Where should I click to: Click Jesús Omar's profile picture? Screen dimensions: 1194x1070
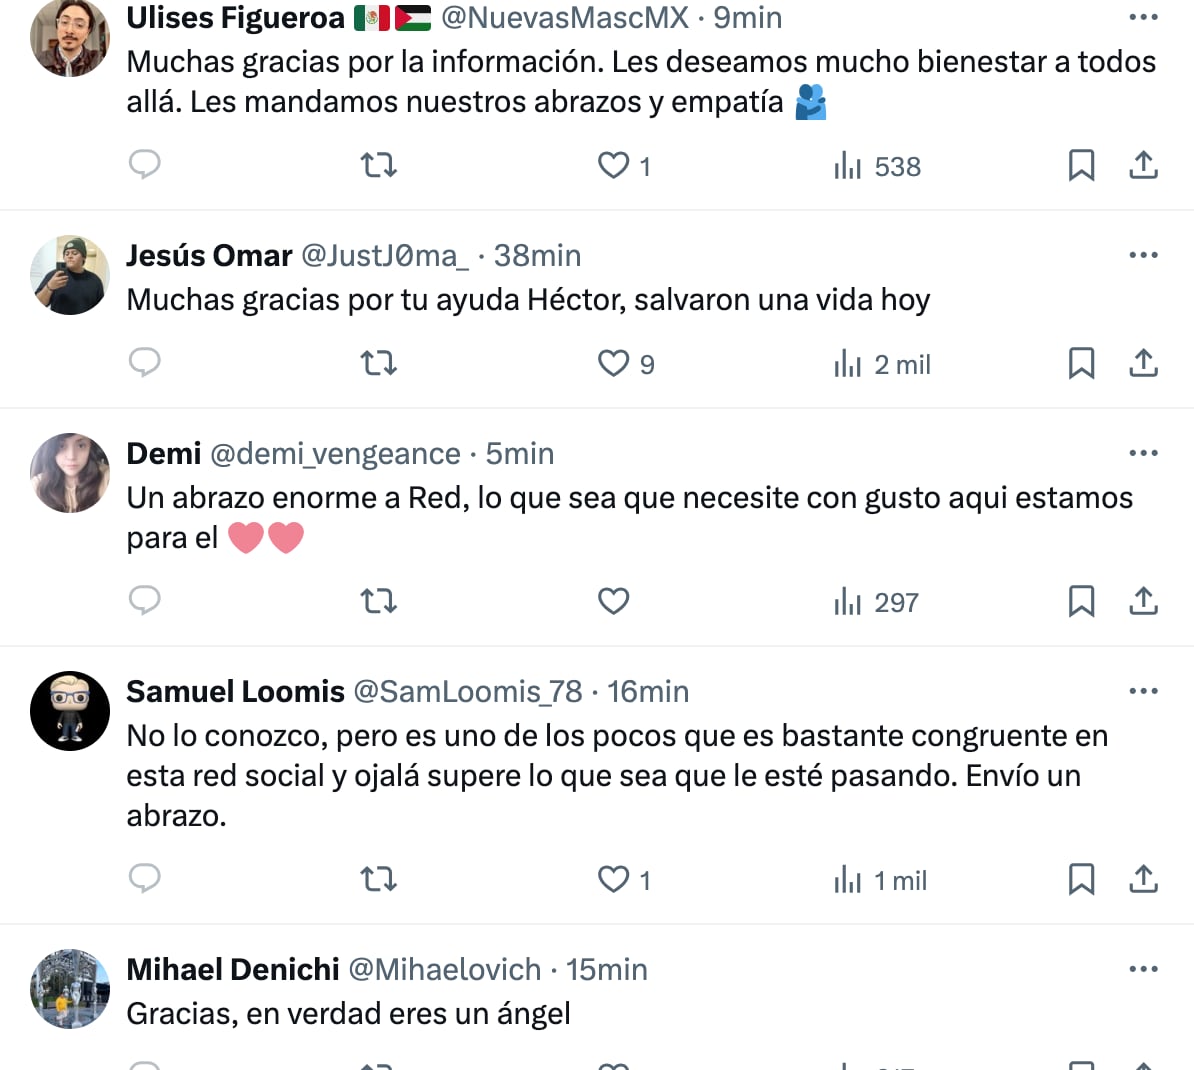pyautogui.click(x=70, y=275)
